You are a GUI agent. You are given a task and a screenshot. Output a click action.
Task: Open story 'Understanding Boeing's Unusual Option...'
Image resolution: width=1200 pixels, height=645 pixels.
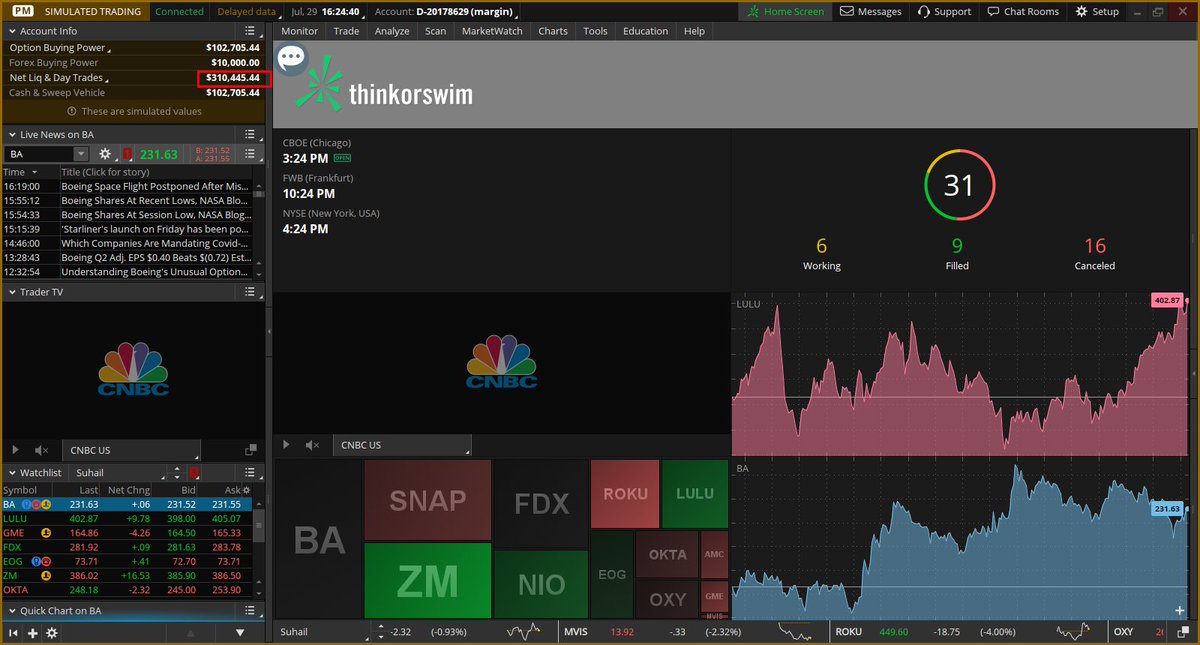click(153, 271)
